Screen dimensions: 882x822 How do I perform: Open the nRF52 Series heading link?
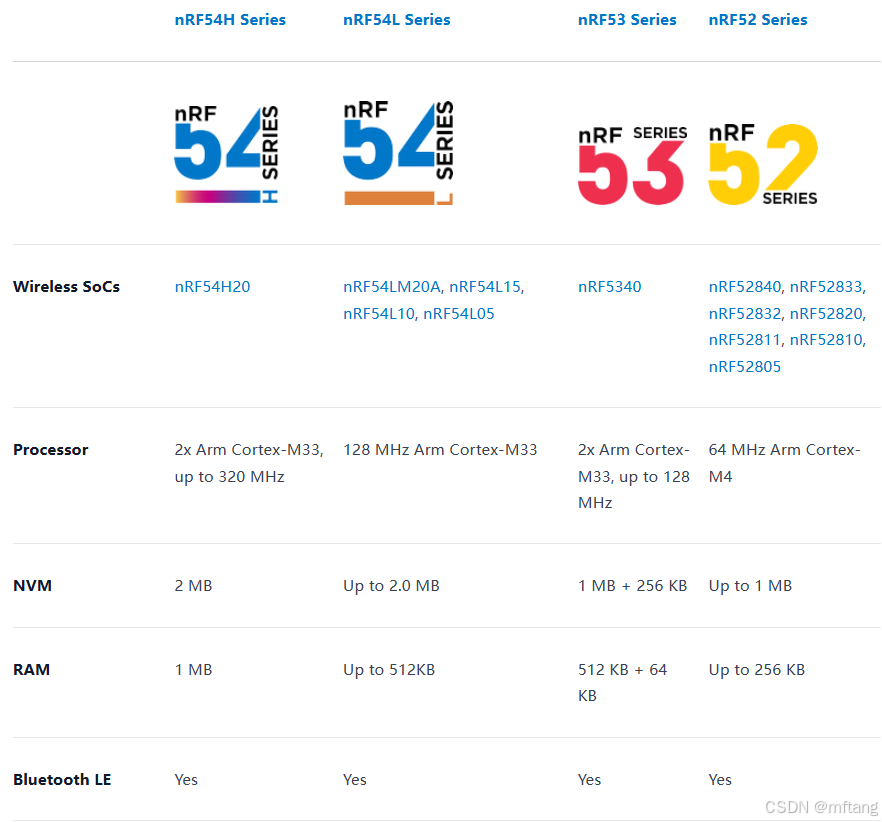click(x=758, y=20)
